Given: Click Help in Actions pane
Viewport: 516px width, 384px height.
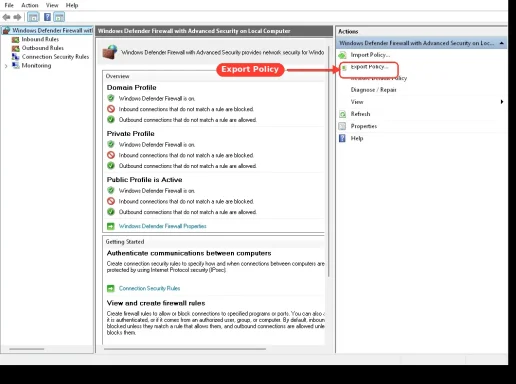Looking at the screenshot, I should [357, 138].
